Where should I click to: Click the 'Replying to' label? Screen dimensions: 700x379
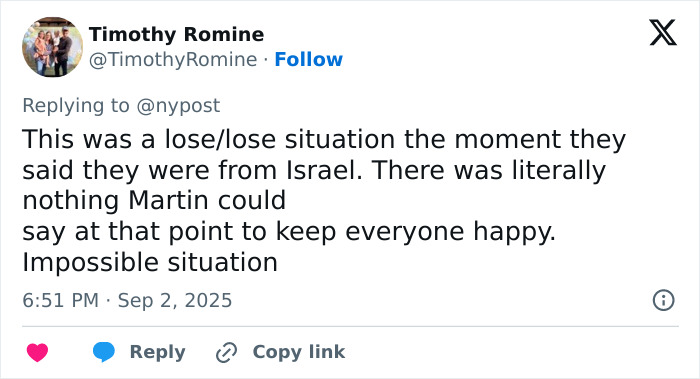coord(76,106)
